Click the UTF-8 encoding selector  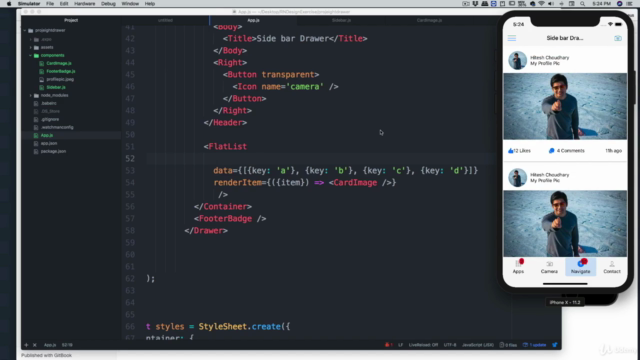[x=450, y=345]
